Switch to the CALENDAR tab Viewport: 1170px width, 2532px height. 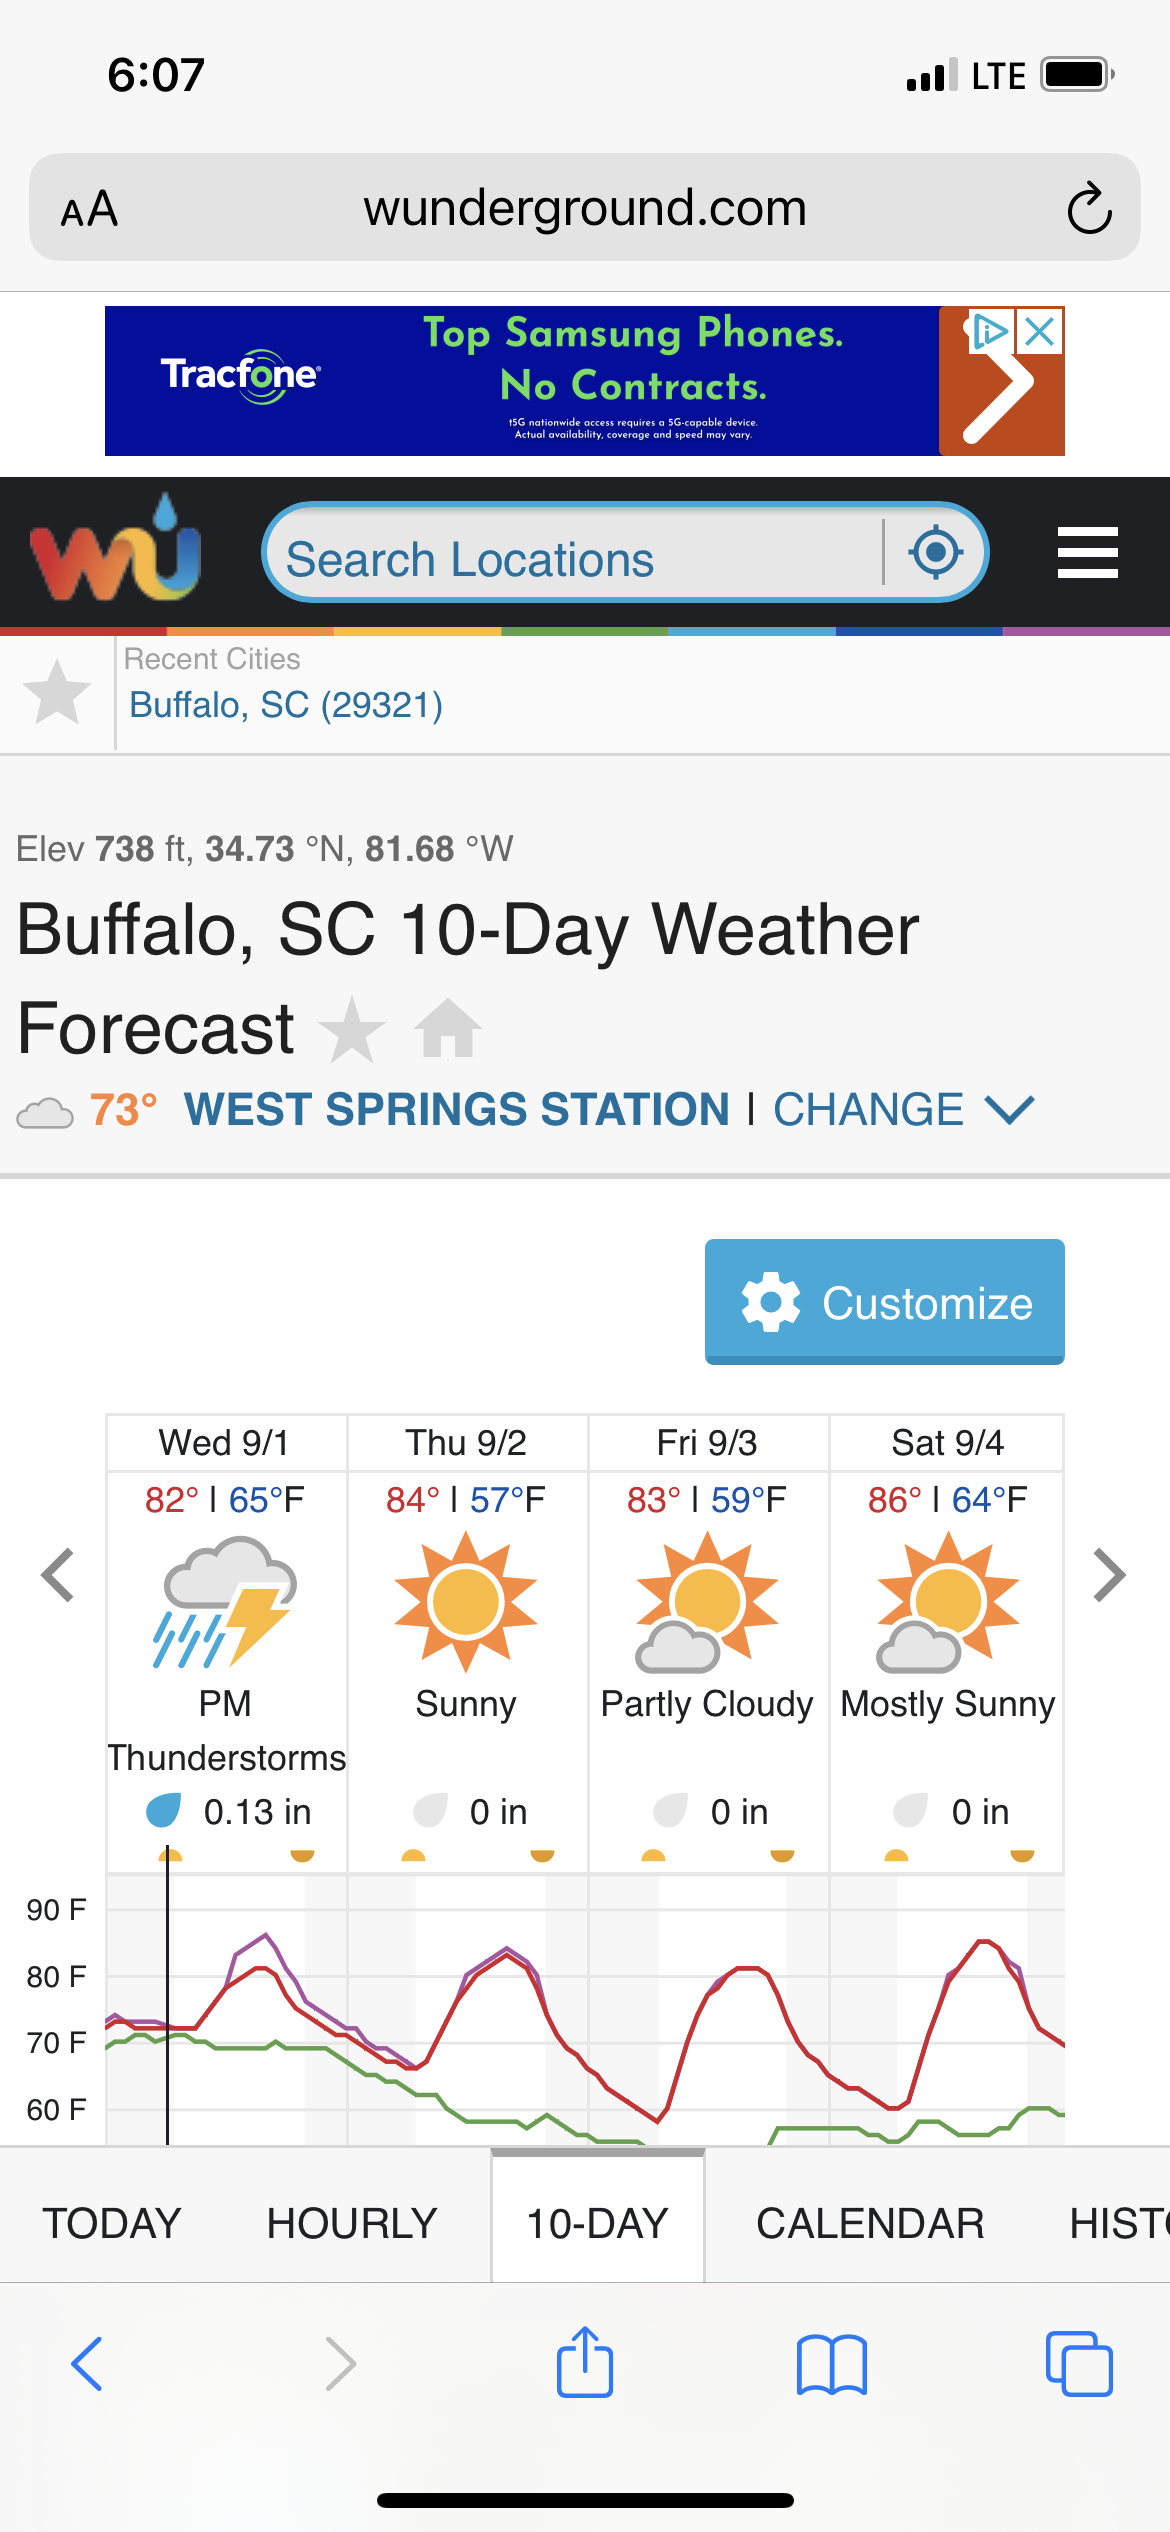(870, 2223)
